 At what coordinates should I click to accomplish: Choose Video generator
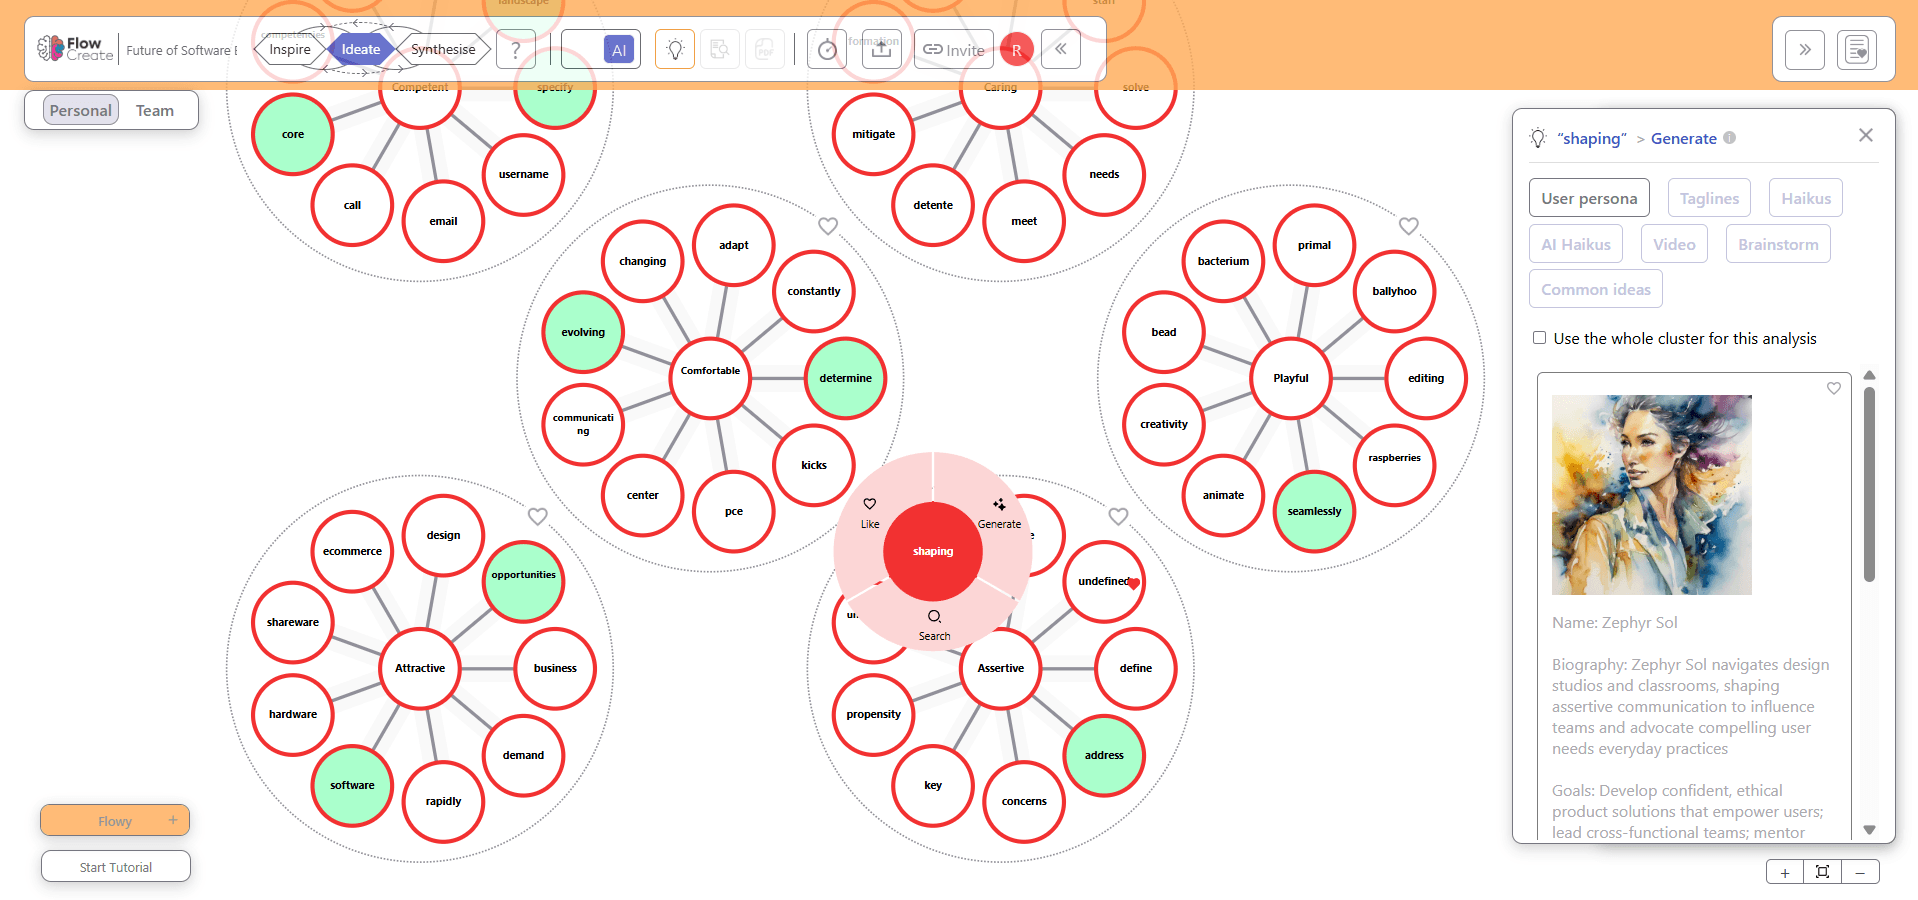click(x=1674, y=244)
